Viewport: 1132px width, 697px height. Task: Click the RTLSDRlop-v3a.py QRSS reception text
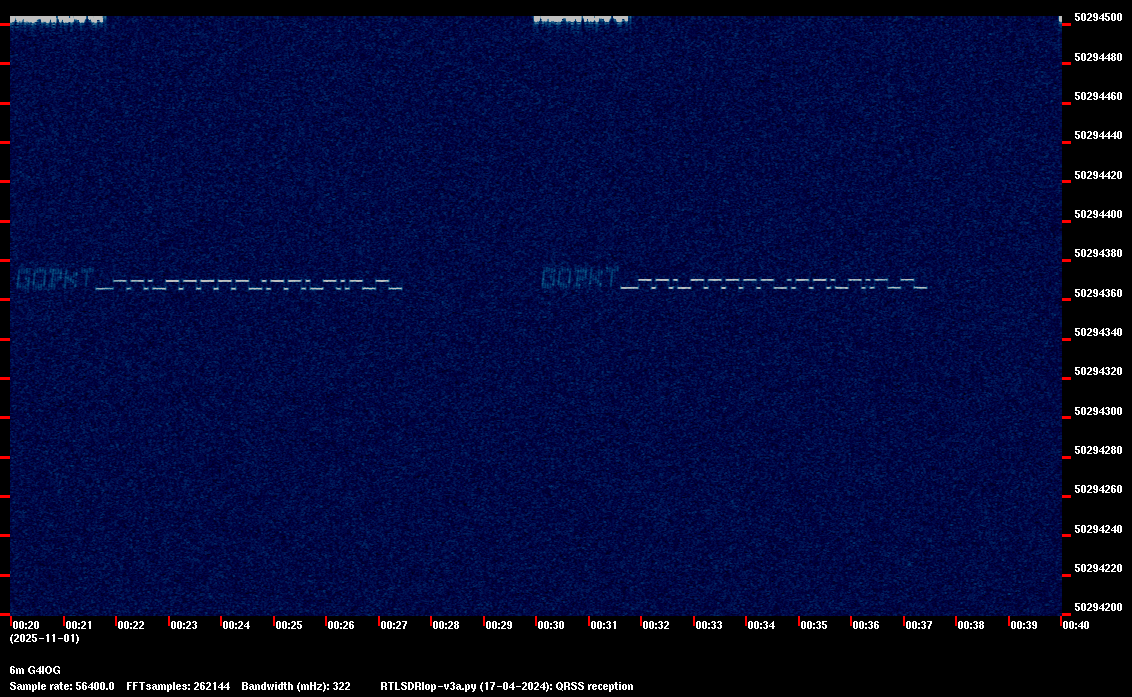click(507, 686)
